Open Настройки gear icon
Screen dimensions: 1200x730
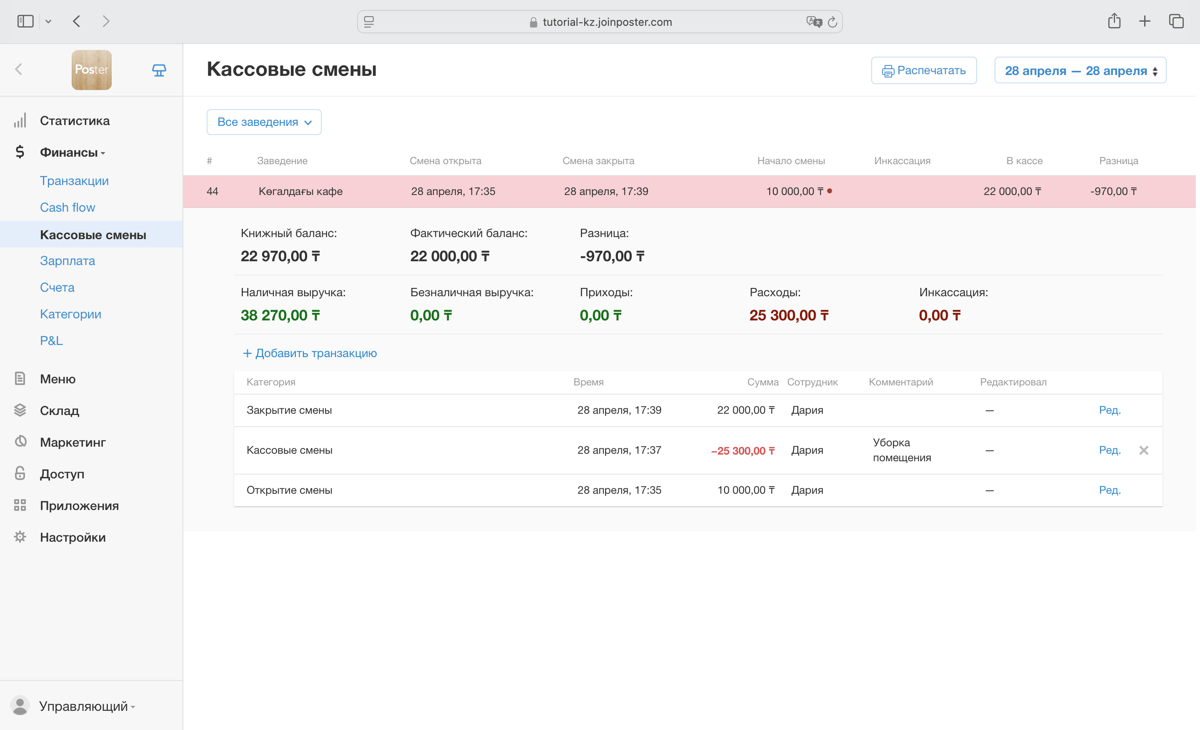point(20,537)
